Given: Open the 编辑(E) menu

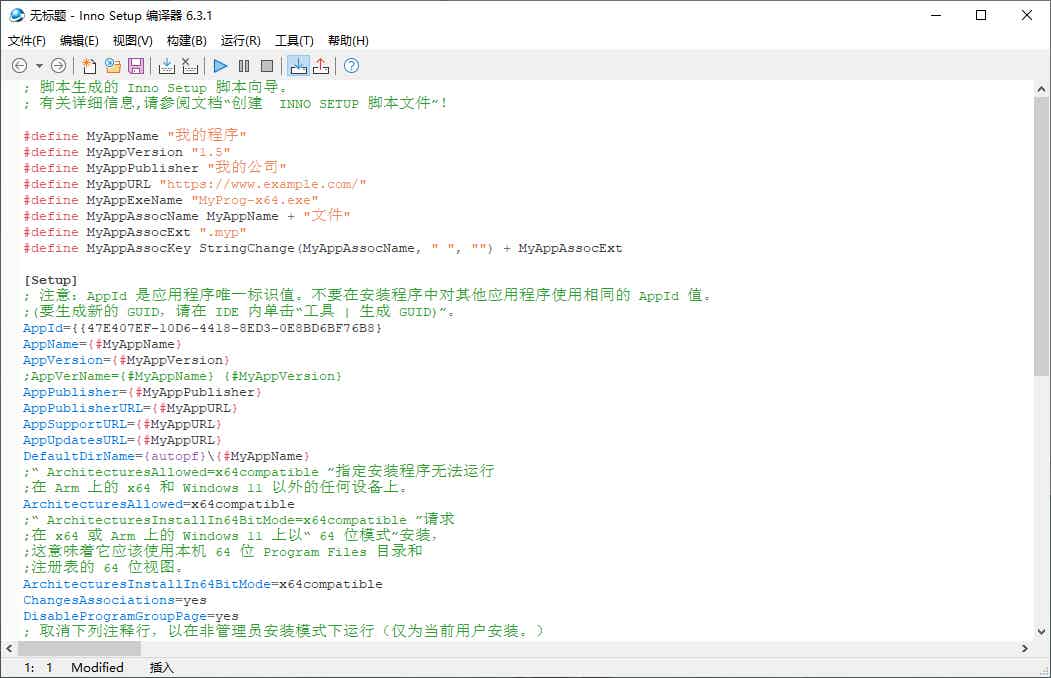Looking at the screenshot, I should tap(79, 41).
